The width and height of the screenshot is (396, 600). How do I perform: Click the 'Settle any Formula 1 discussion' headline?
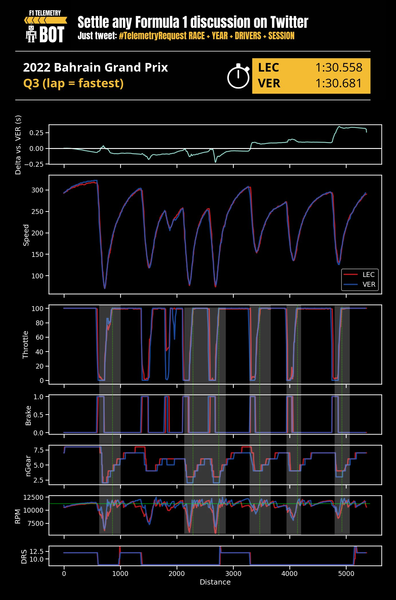pos(193,23)
